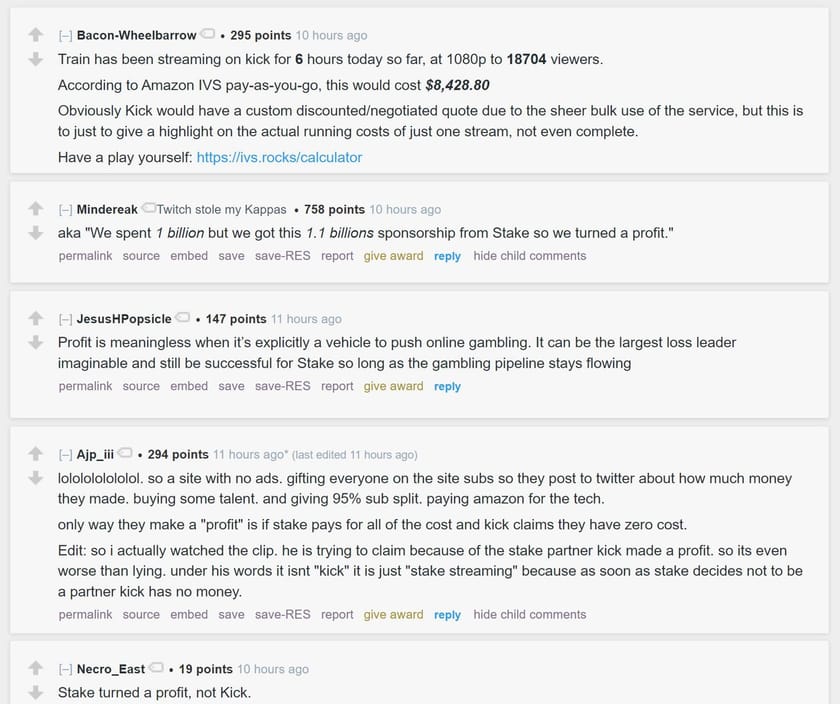The height and width of the screenshot is (704, 840).
Task: Hide child comments under Ajp_iii's comment
Action: click(x=529, y=615)
